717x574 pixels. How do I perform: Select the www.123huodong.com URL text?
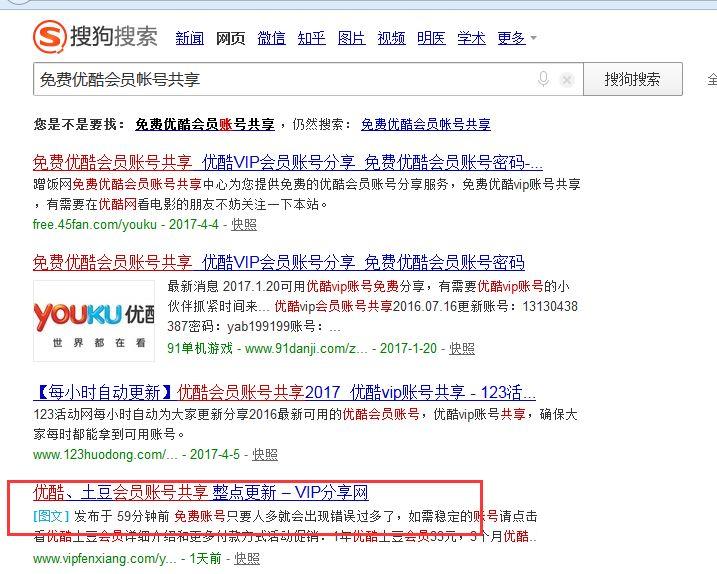[105, 455]
